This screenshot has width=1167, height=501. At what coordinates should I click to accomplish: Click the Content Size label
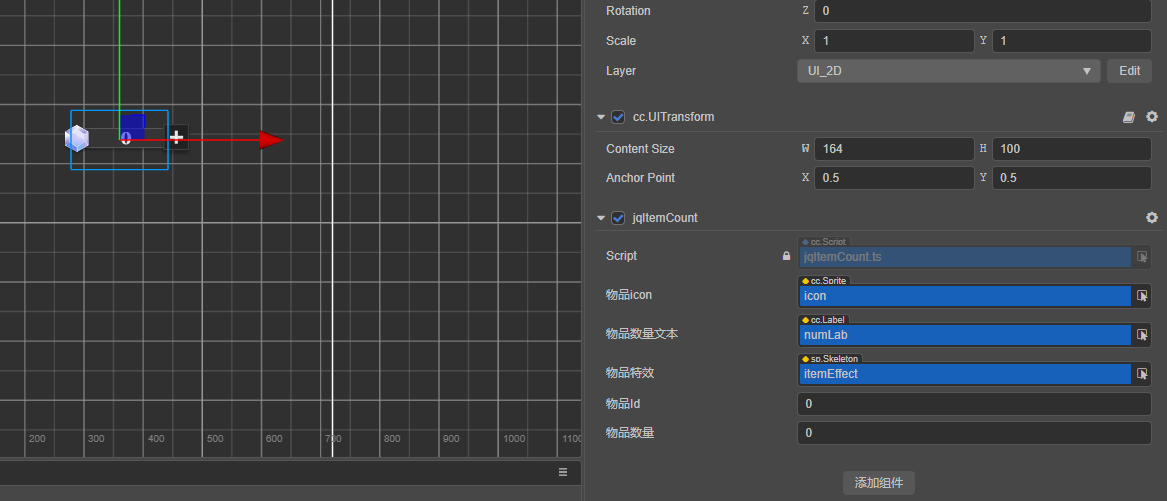[640, 149]
